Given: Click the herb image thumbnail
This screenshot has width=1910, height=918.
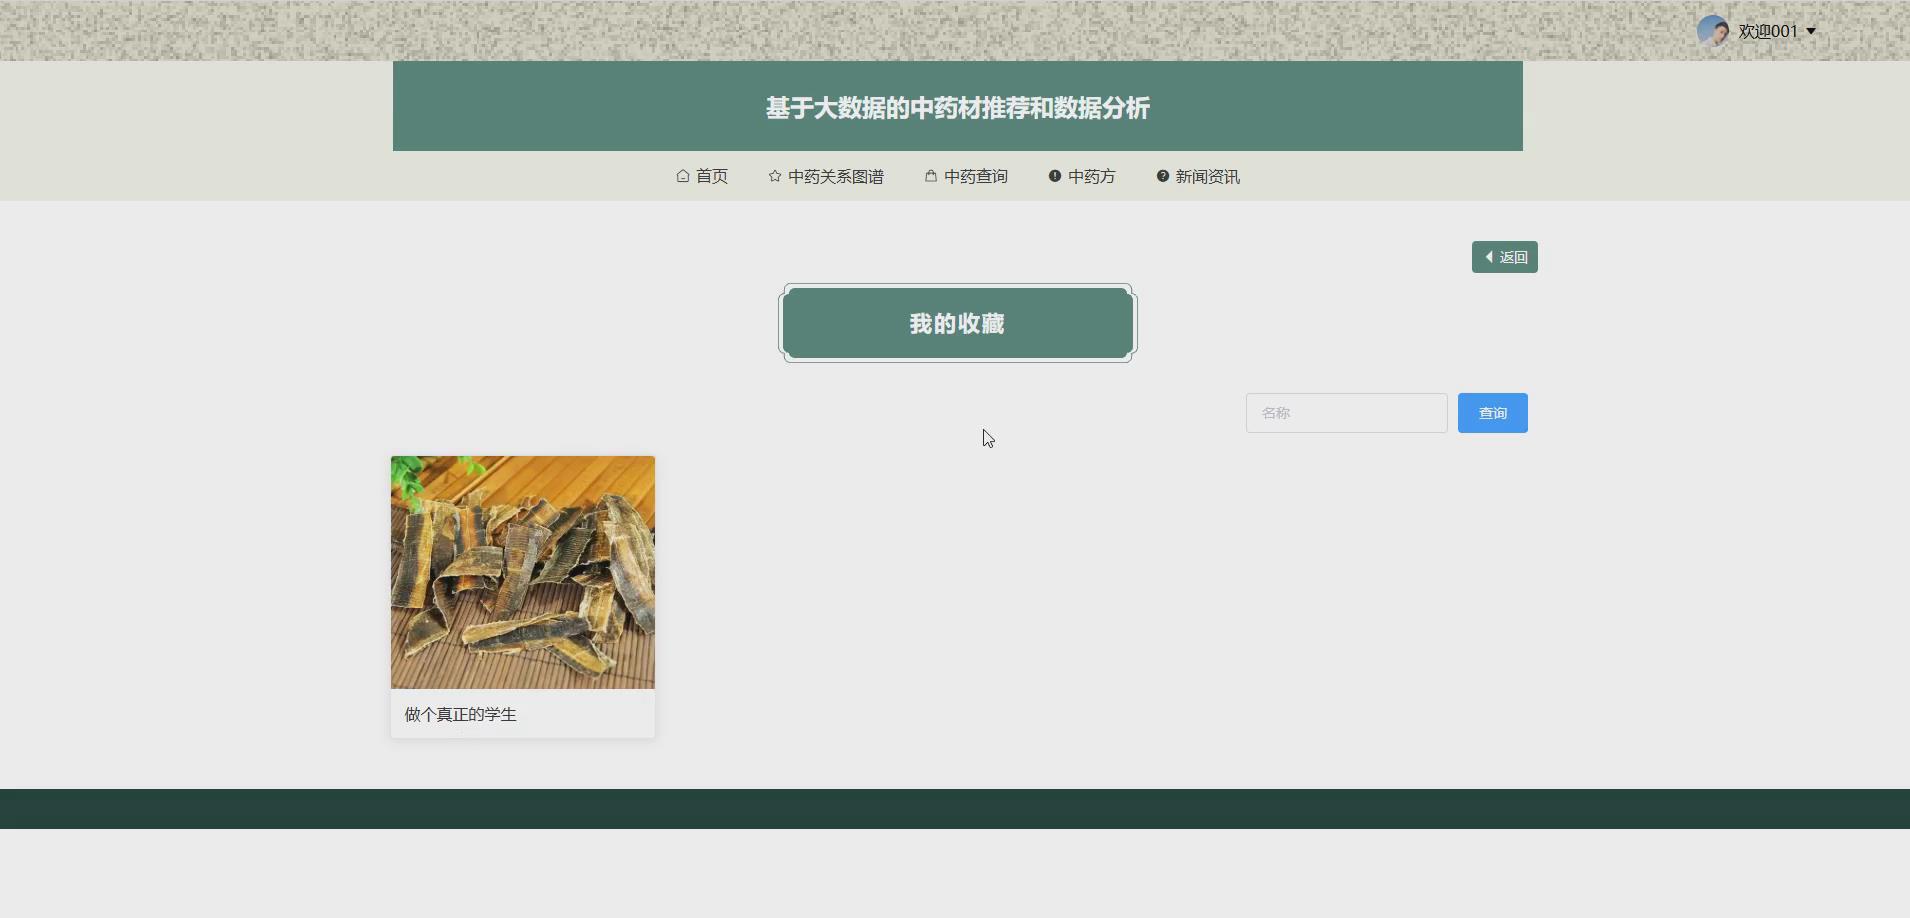Looking at the screenshot, I should click(522, 572).
